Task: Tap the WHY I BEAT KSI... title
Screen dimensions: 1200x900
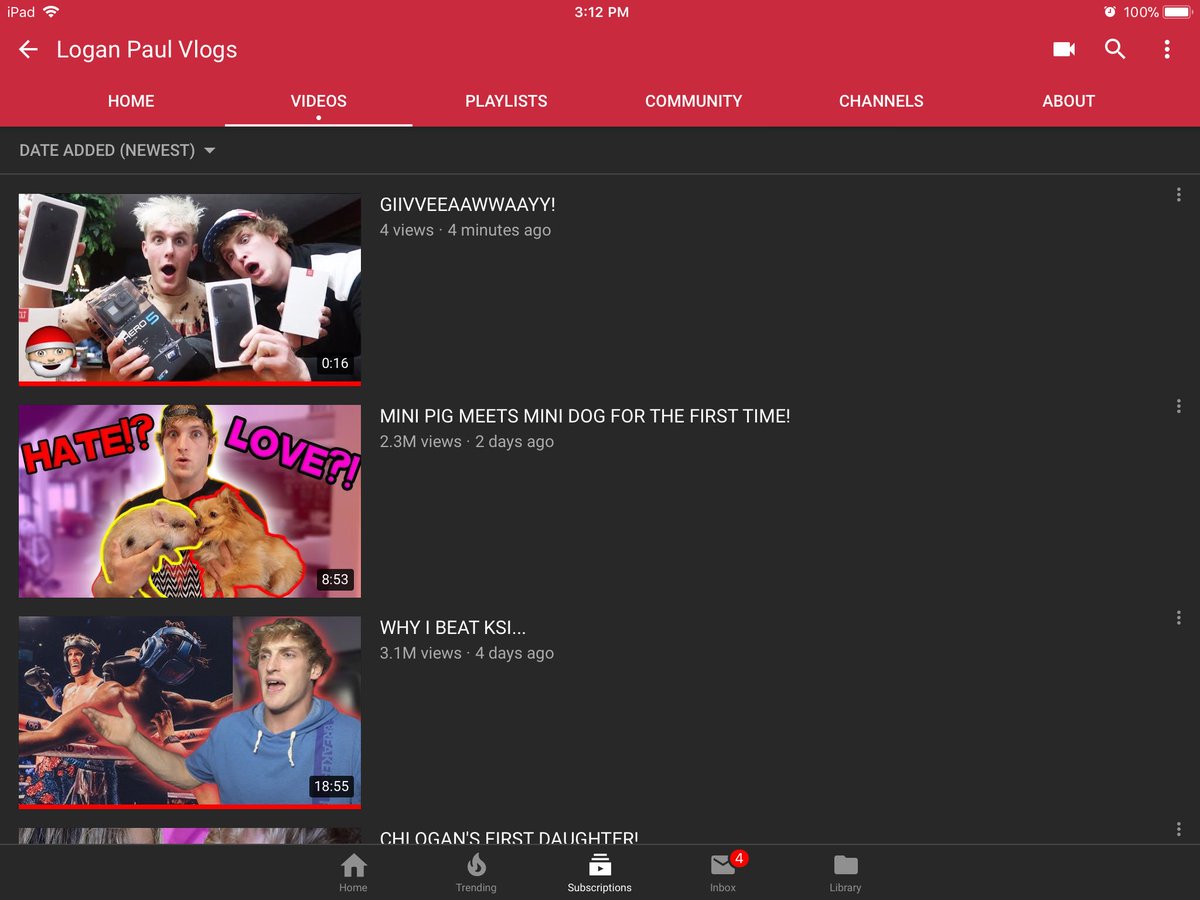Action: click(x=453, y=628)
